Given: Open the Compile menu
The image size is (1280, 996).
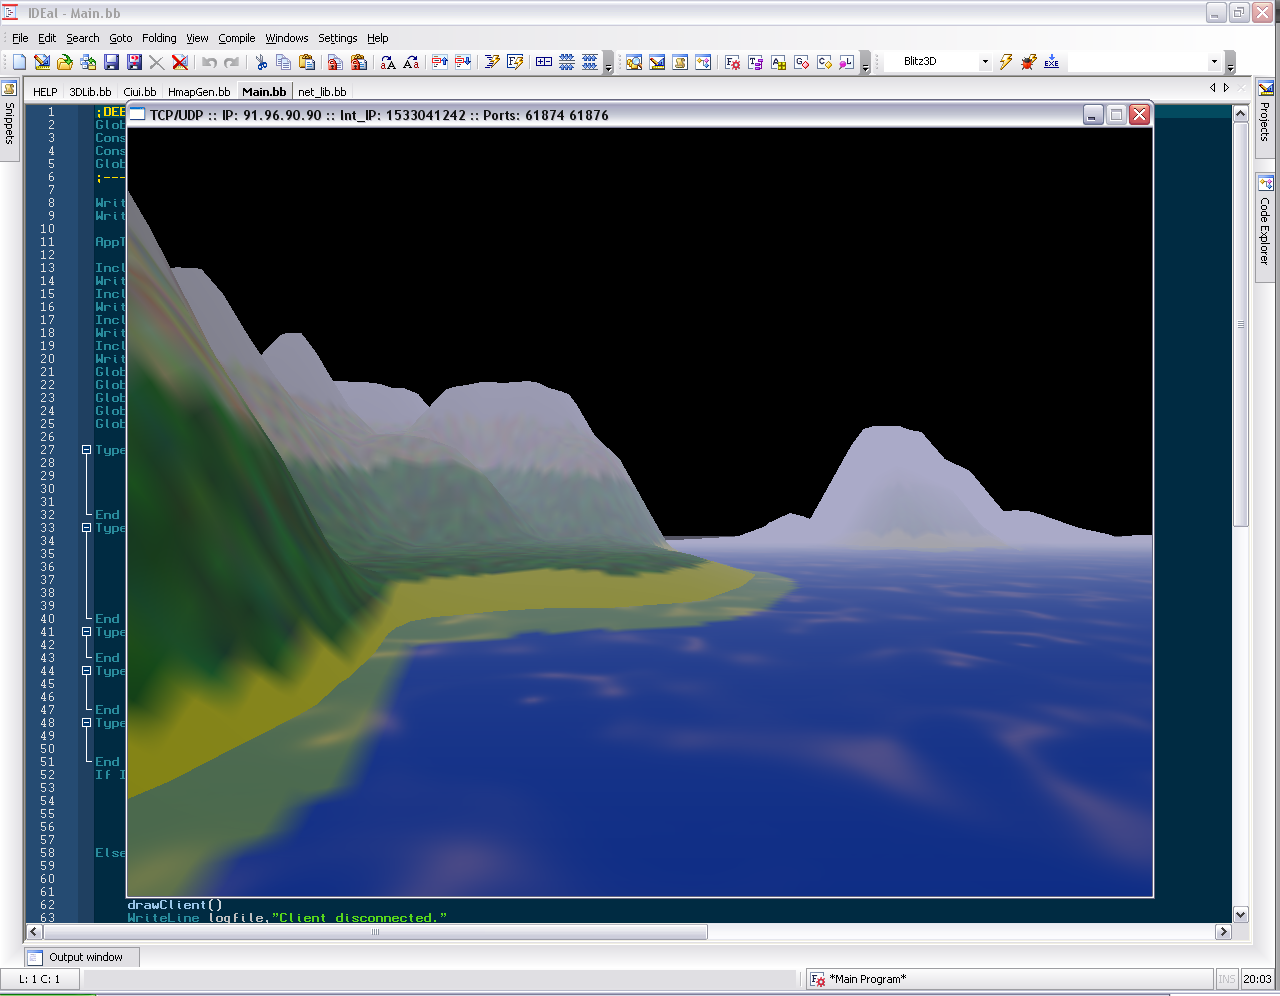Looking at the screenshot, I should coord(236,38).
